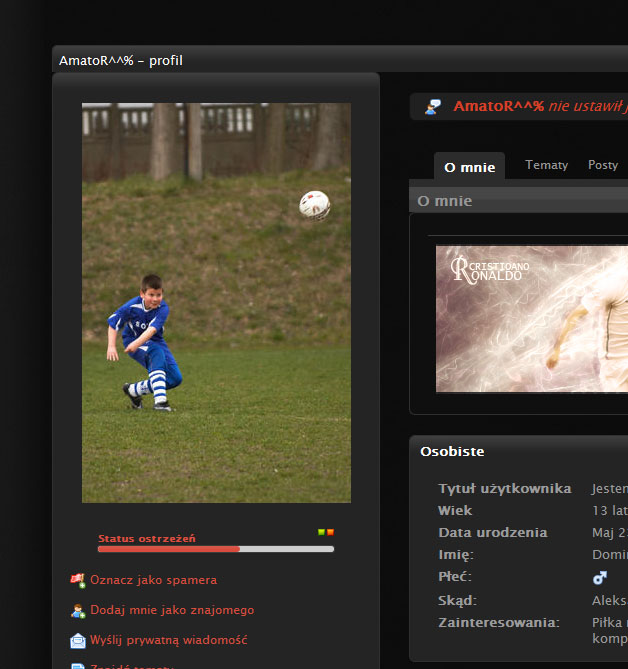Click the flag icon for marking spammer
Image resolution: width=628 pixels, height=669 pixels.
pyautogui.click(x=77, y=580)
